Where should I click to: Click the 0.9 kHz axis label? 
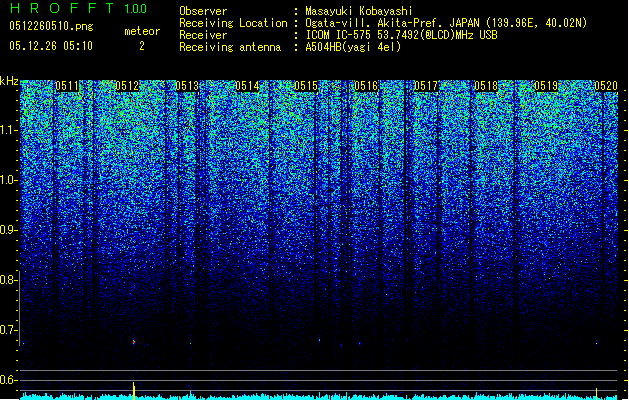click(8, 230)
